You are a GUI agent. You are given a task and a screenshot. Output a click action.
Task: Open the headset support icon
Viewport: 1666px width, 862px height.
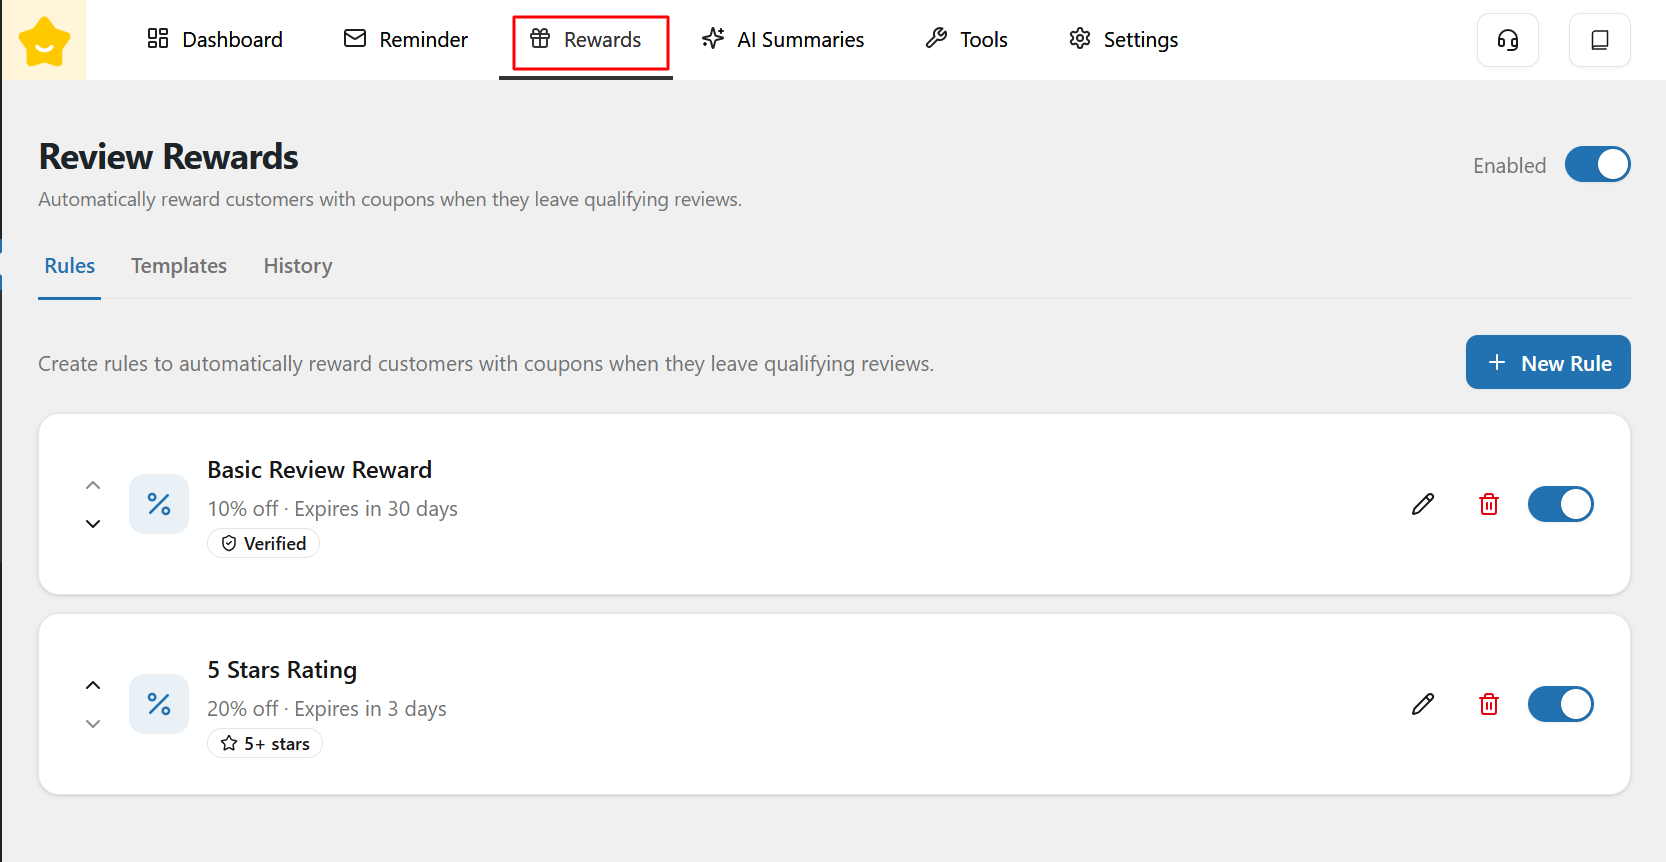point(1507,40)
